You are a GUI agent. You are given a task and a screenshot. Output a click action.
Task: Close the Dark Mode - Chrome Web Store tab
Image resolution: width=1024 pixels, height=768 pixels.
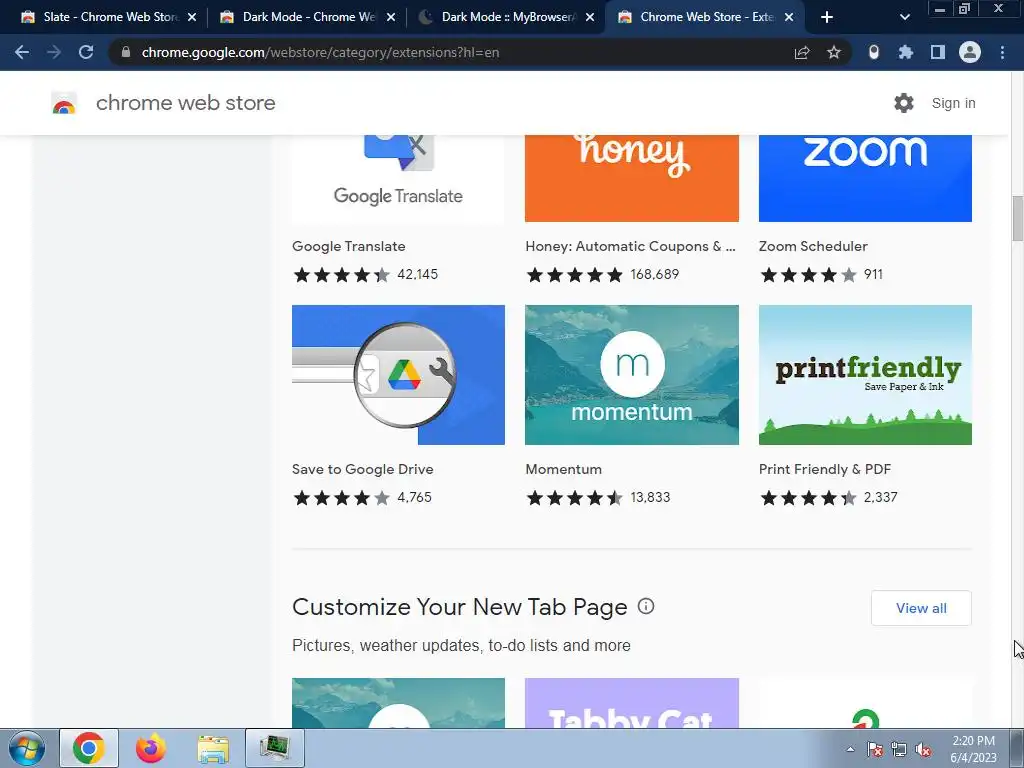point(391,18)
